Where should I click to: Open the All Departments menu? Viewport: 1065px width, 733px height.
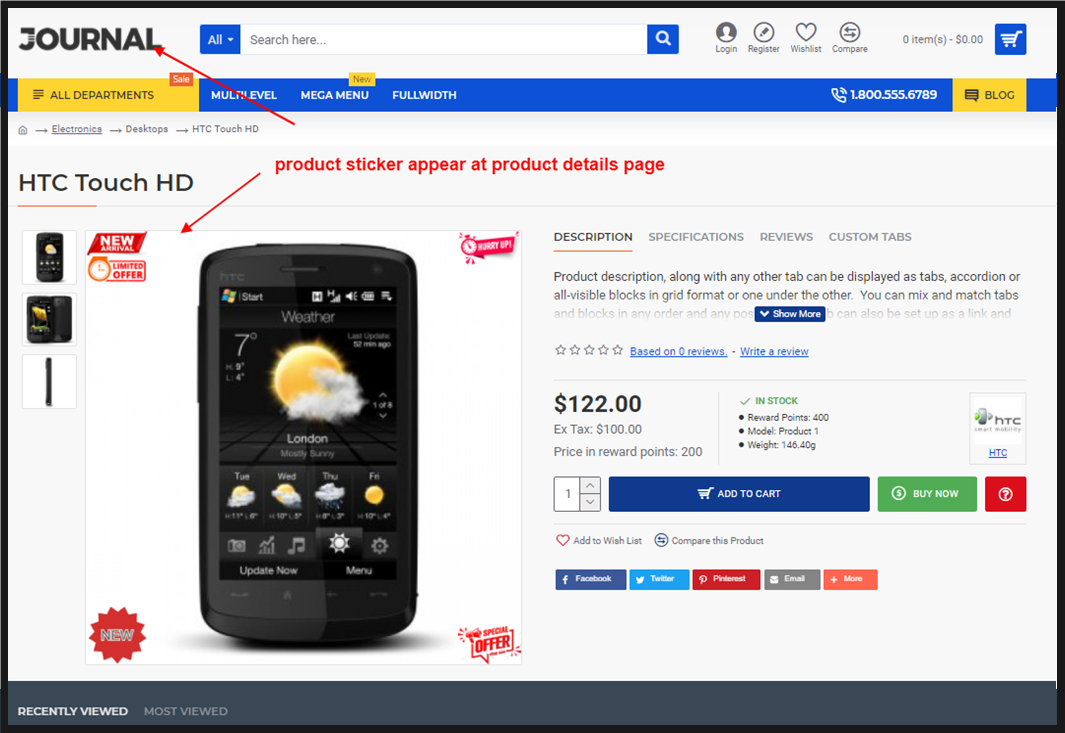(x=94, y=95)
